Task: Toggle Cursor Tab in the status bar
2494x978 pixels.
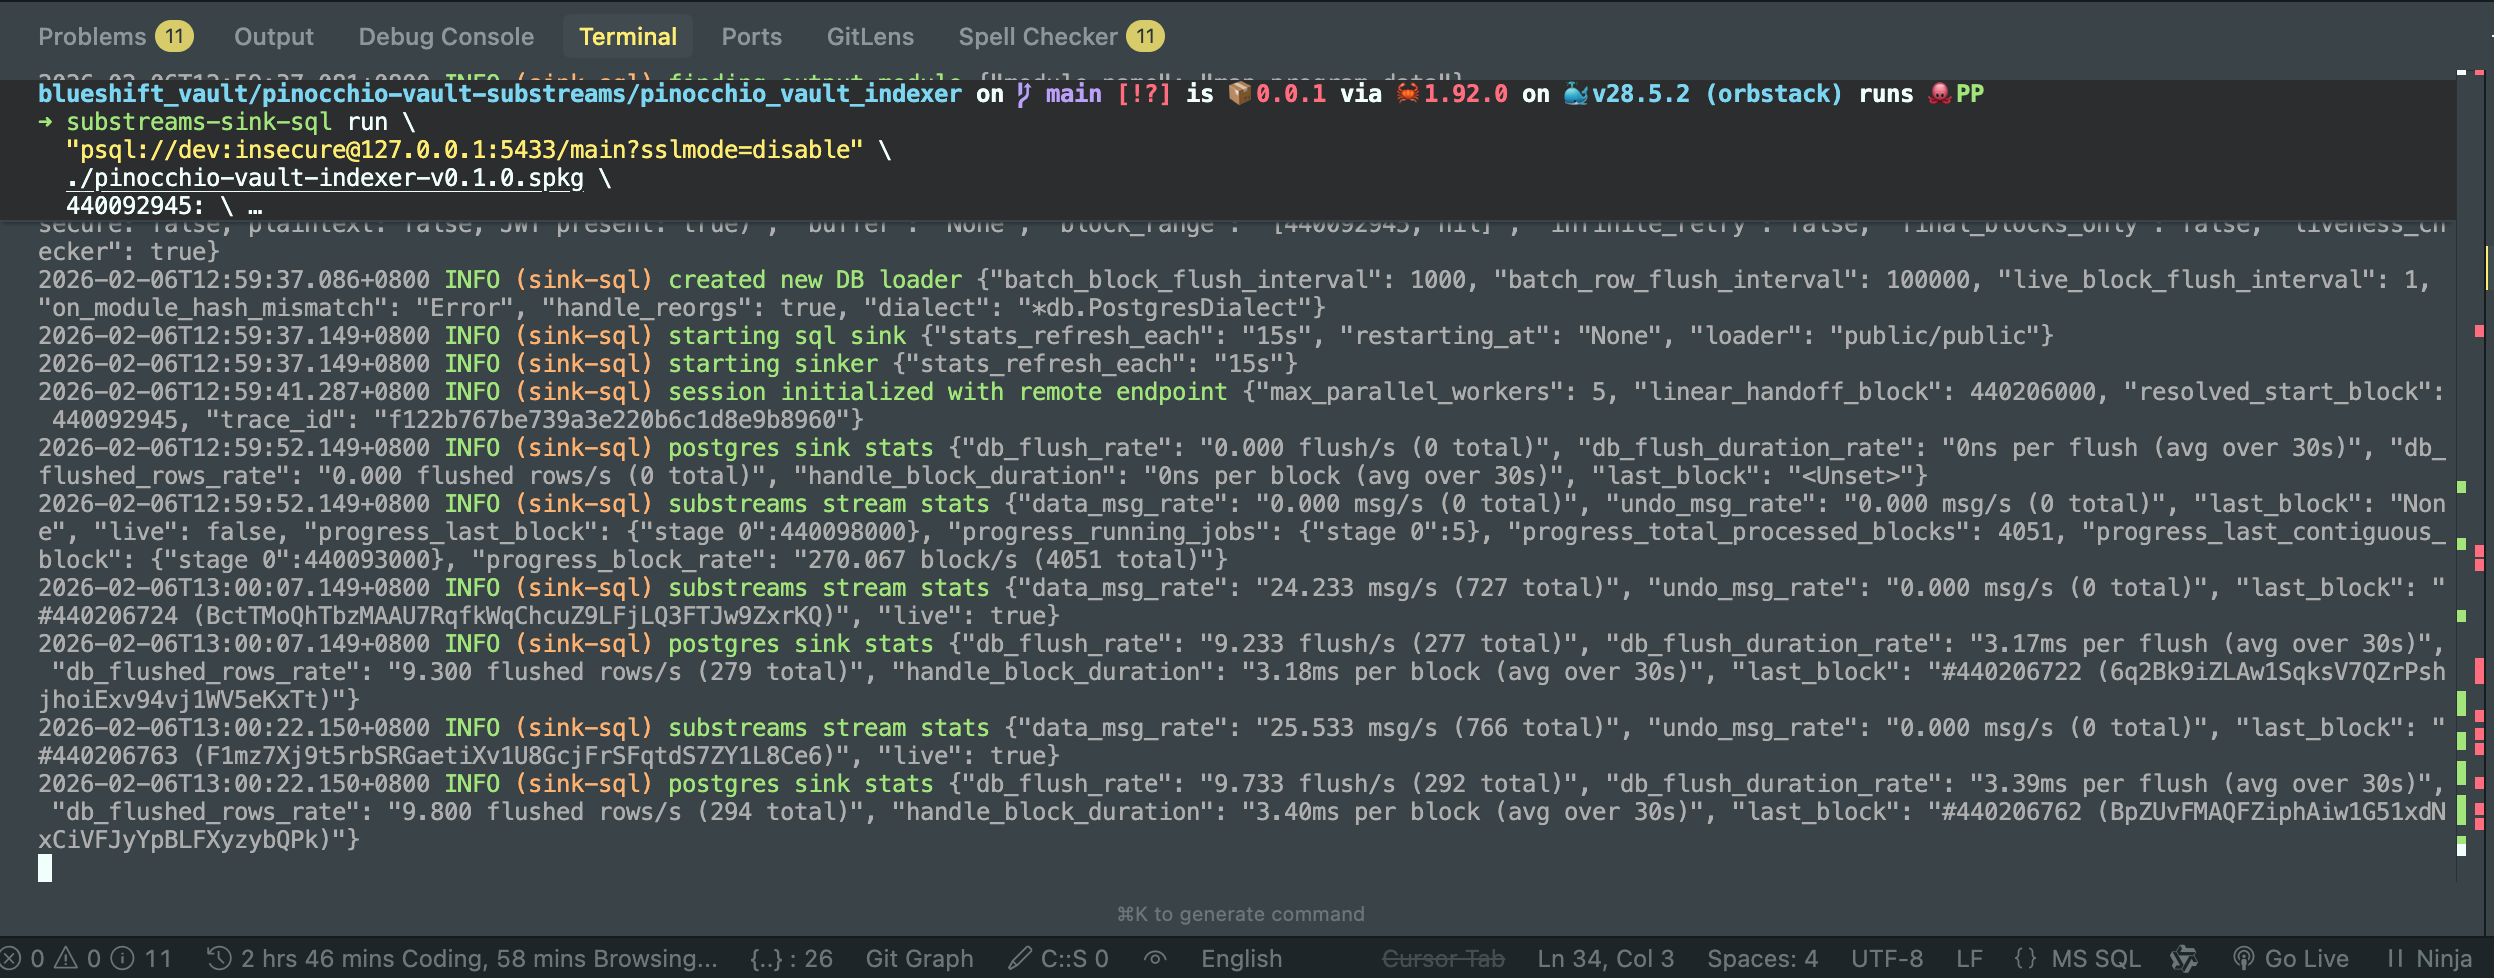Action: [x=1442, y=959]
